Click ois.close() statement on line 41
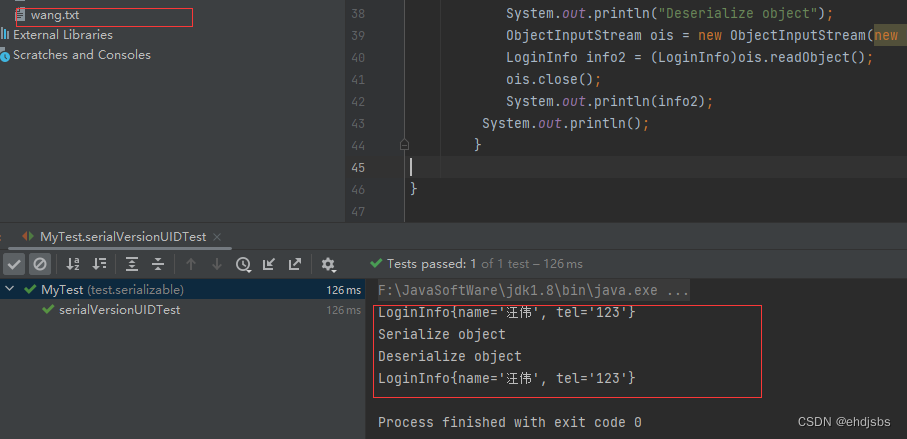907x439 pixels. (x=554, y=79)
